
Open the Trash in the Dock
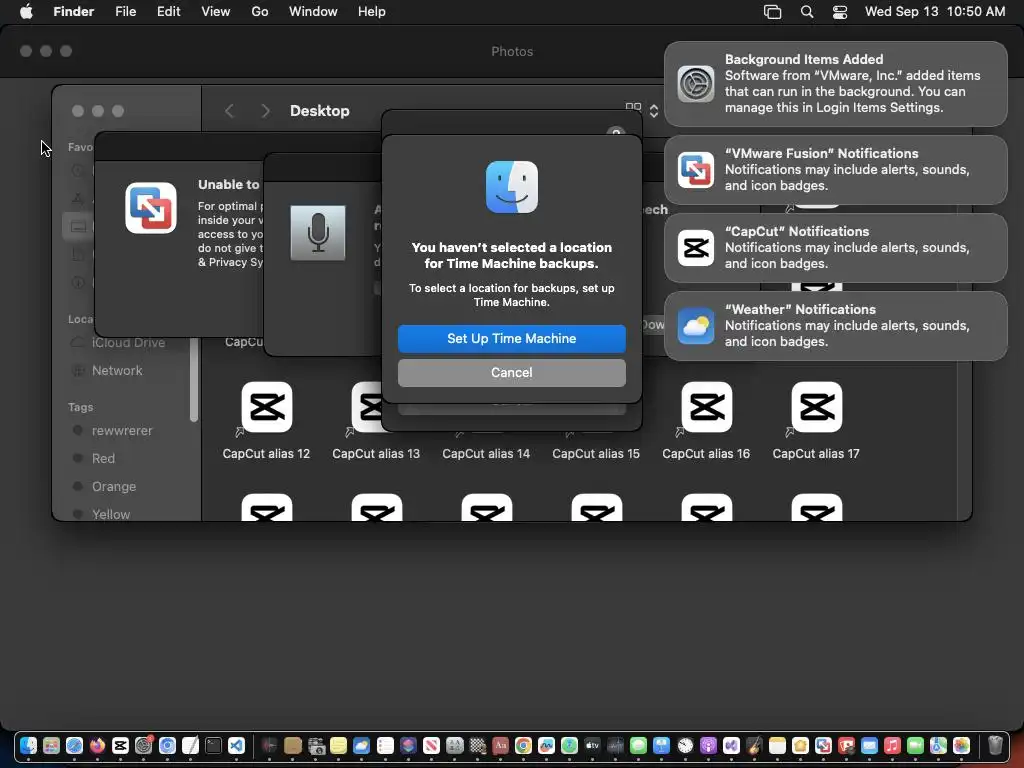coord(995,745)
